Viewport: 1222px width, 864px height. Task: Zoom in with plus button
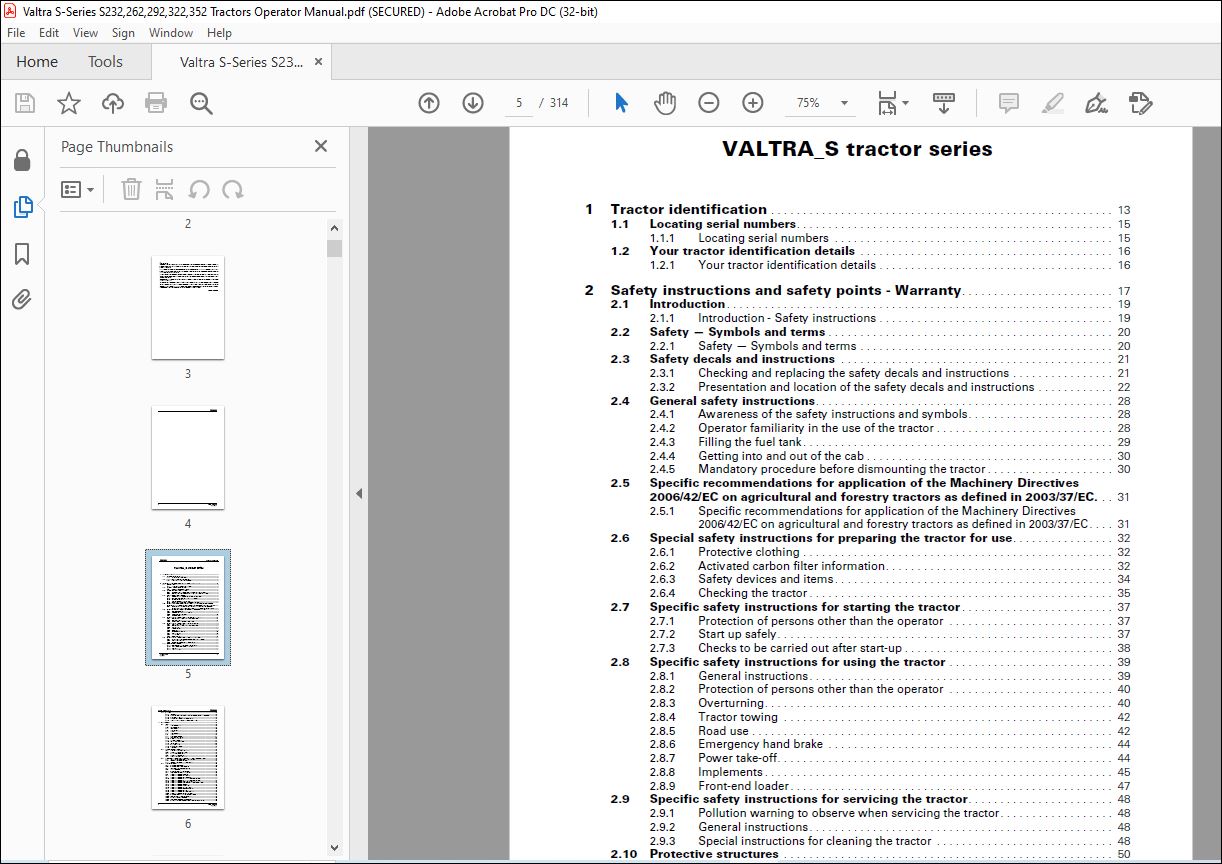pos(753,103)
